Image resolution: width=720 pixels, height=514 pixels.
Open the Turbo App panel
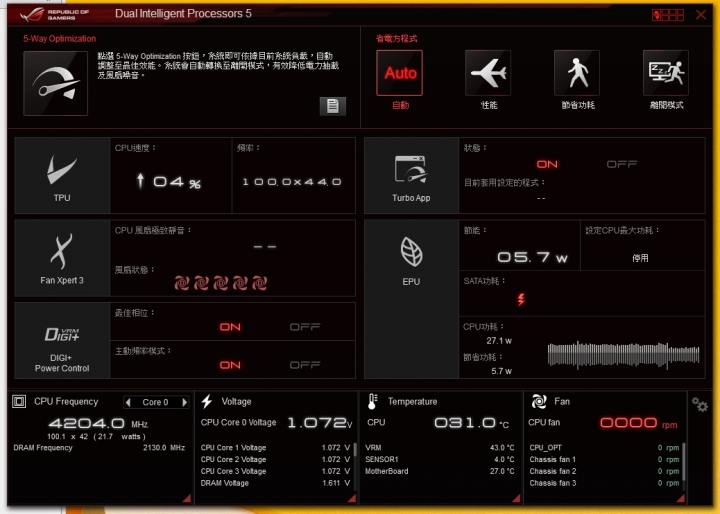point(411,175)
